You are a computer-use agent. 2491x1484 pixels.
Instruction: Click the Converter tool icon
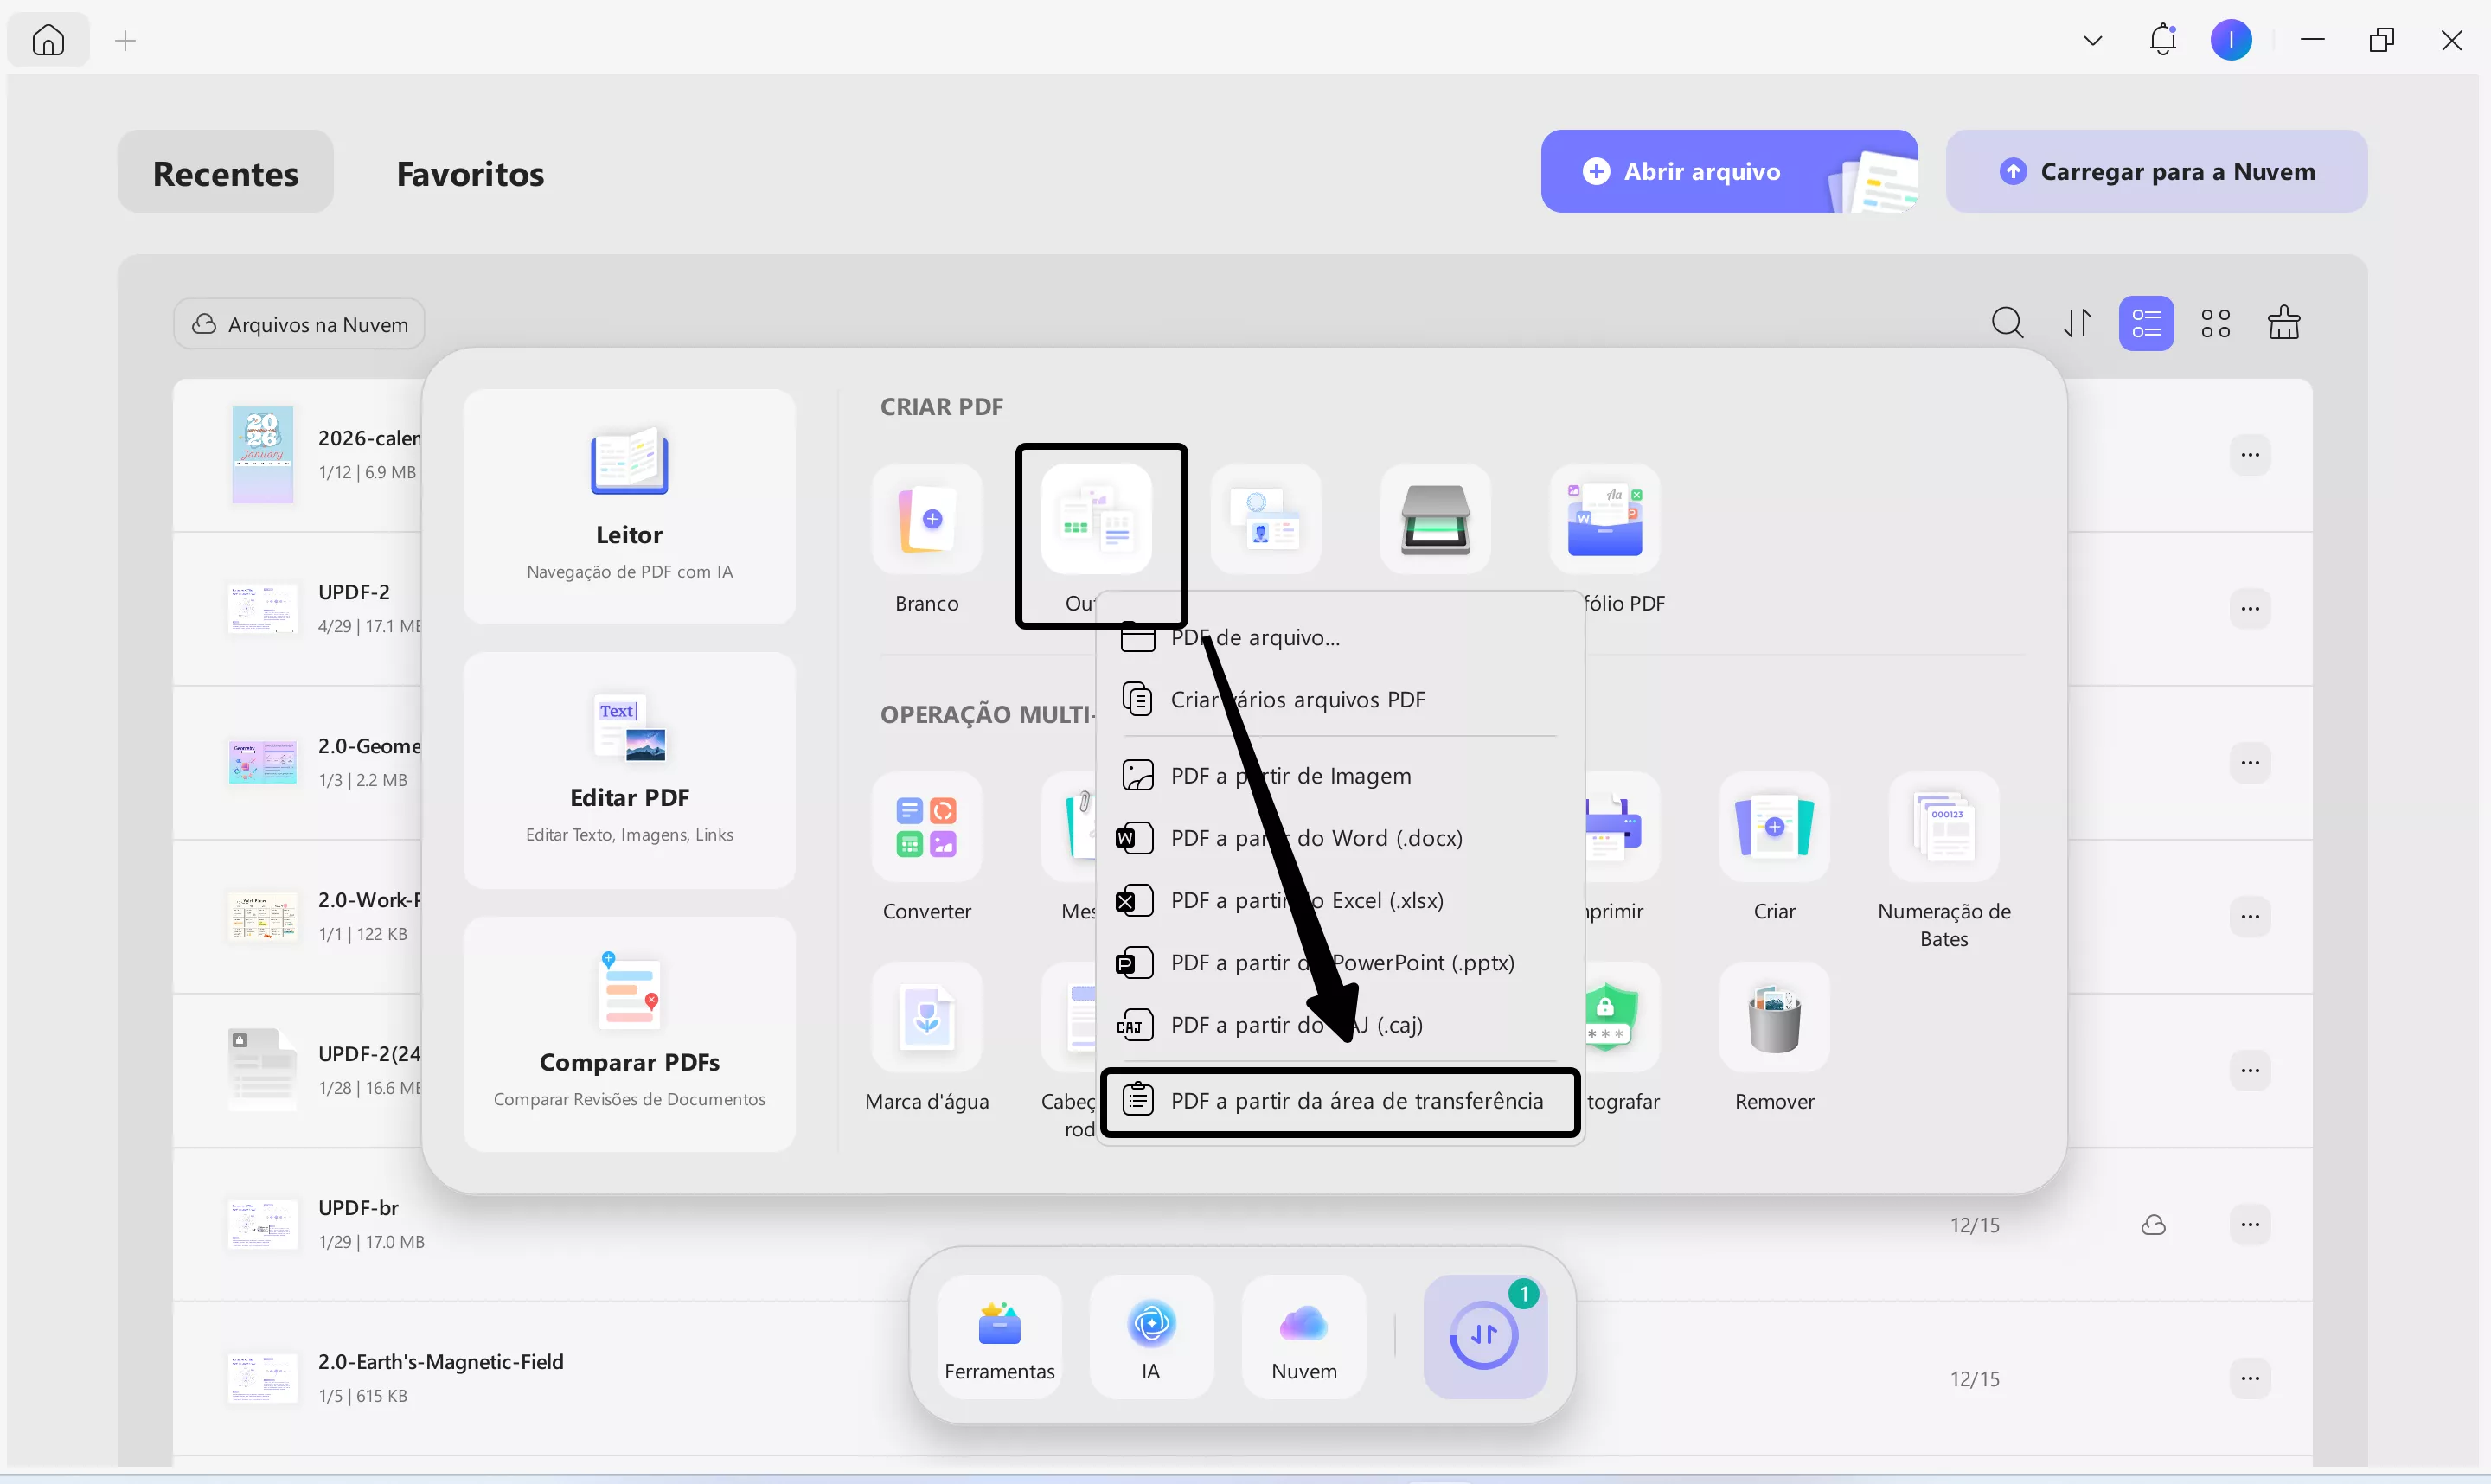click(926, 827)
